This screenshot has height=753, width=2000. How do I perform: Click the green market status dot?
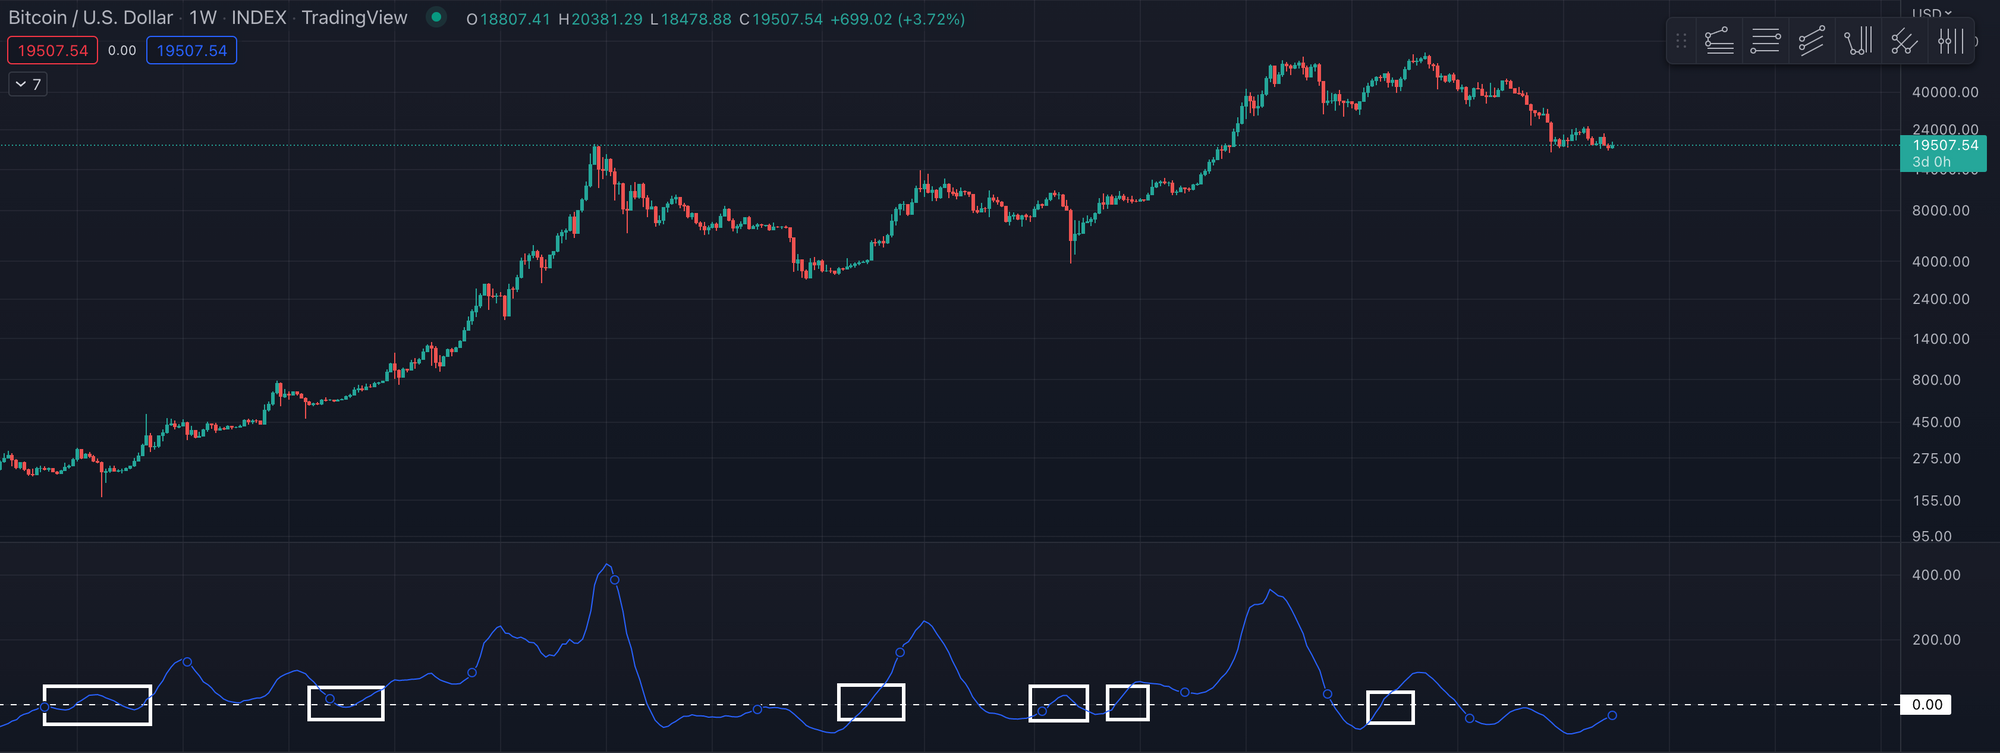click(x=436, y=17)
